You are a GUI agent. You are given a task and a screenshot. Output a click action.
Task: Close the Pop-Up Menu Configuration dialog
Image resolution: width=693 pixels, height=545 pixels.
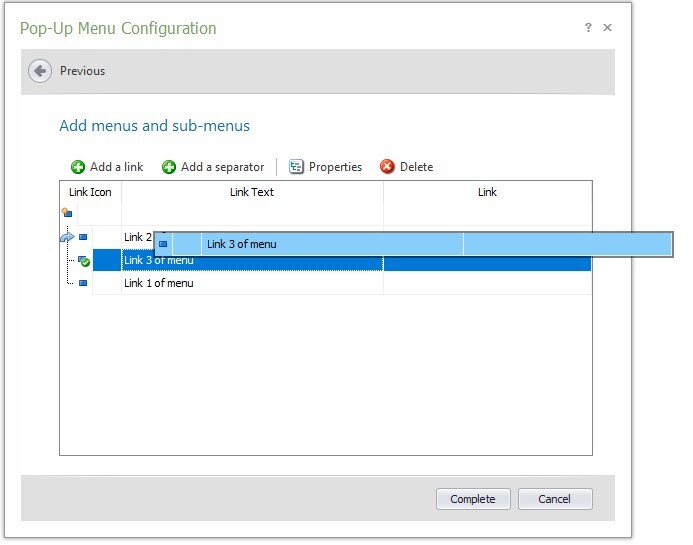click(x=608, y=28)
